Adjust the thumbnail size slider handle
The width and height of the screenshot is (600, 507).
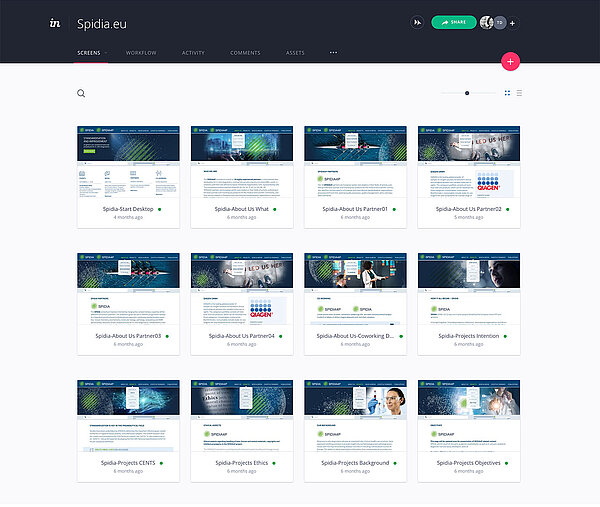pyautogui.click(x=467, y=93)
